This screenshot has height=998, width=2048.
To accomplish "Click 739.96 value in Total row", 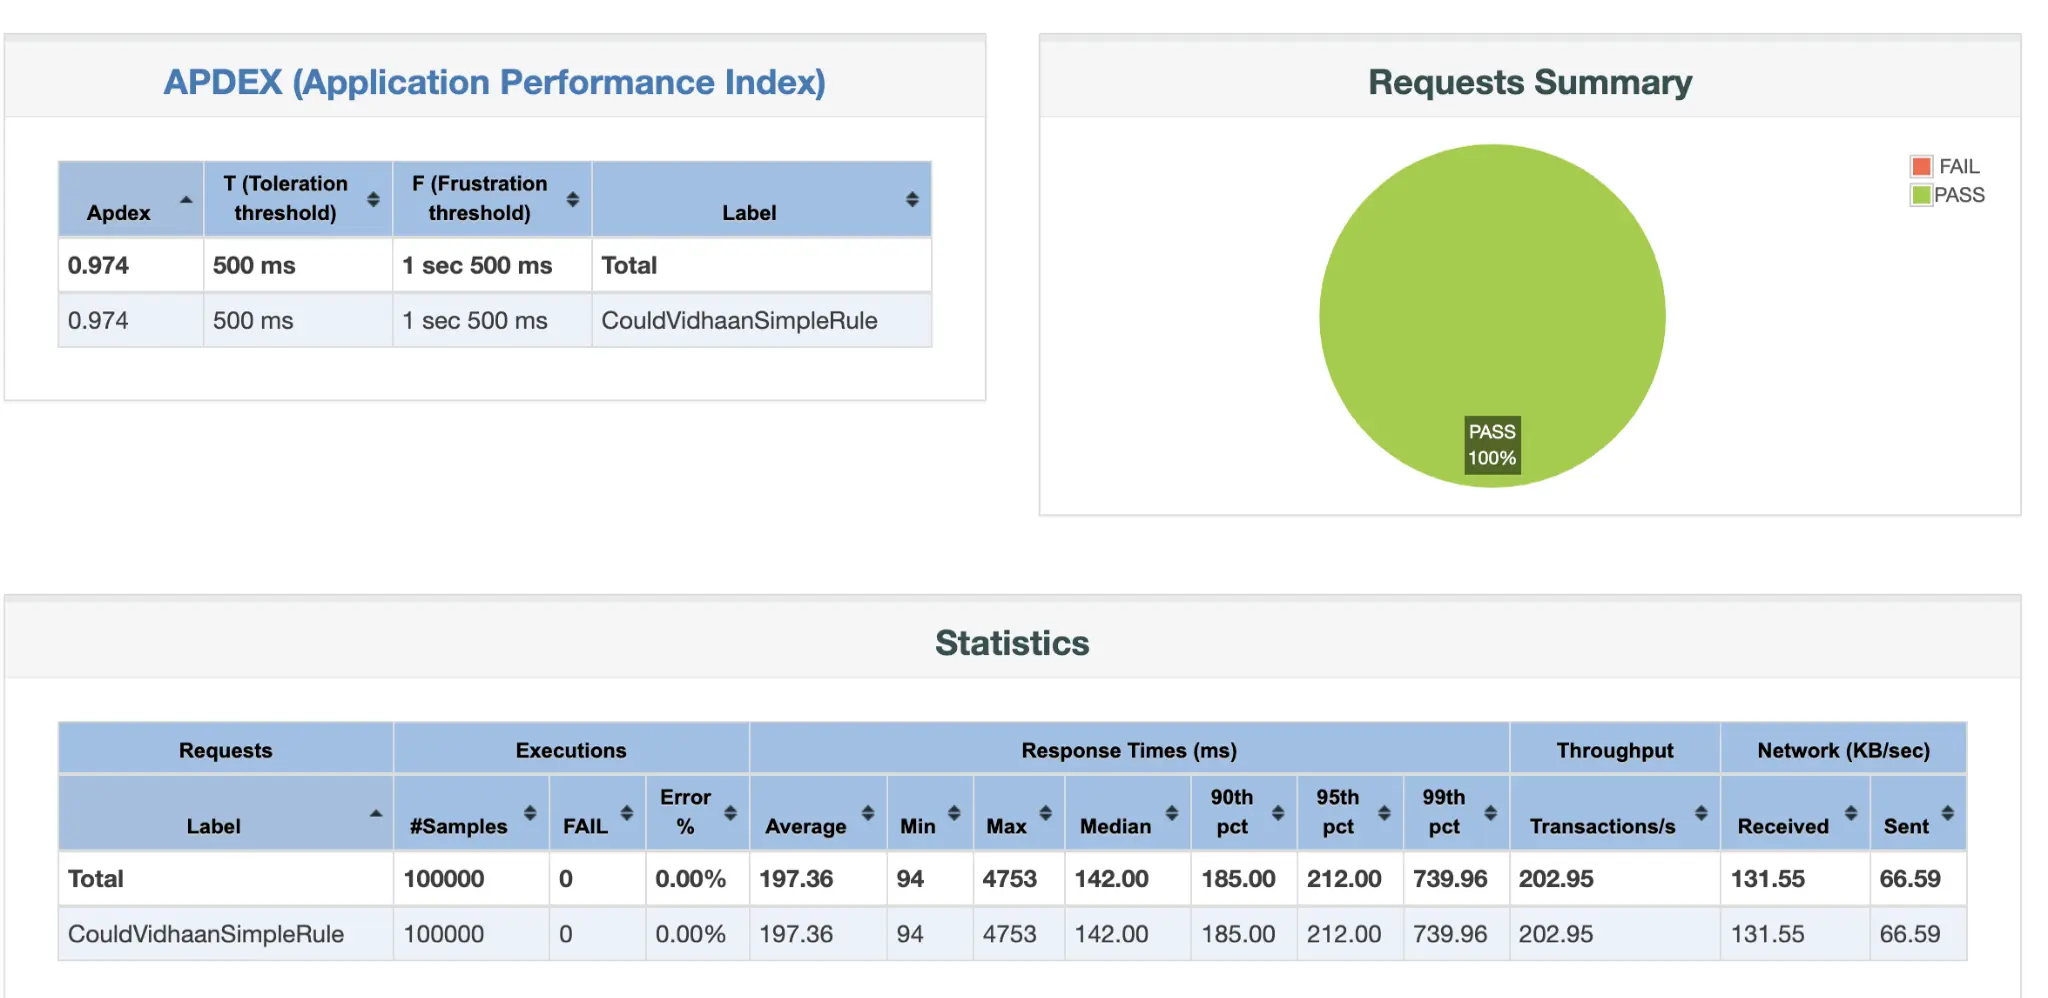I will 1450,879.
